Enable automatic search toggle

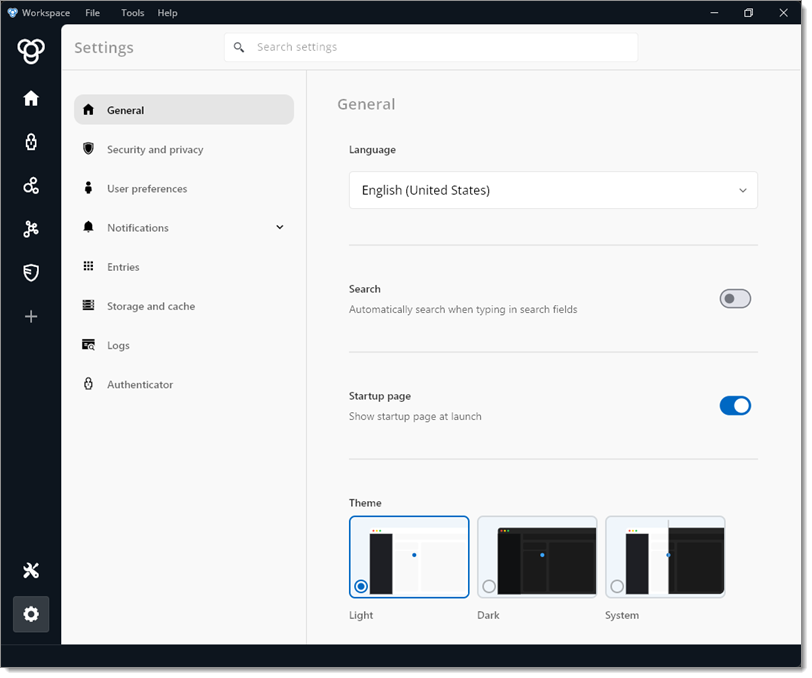point(735,299)
